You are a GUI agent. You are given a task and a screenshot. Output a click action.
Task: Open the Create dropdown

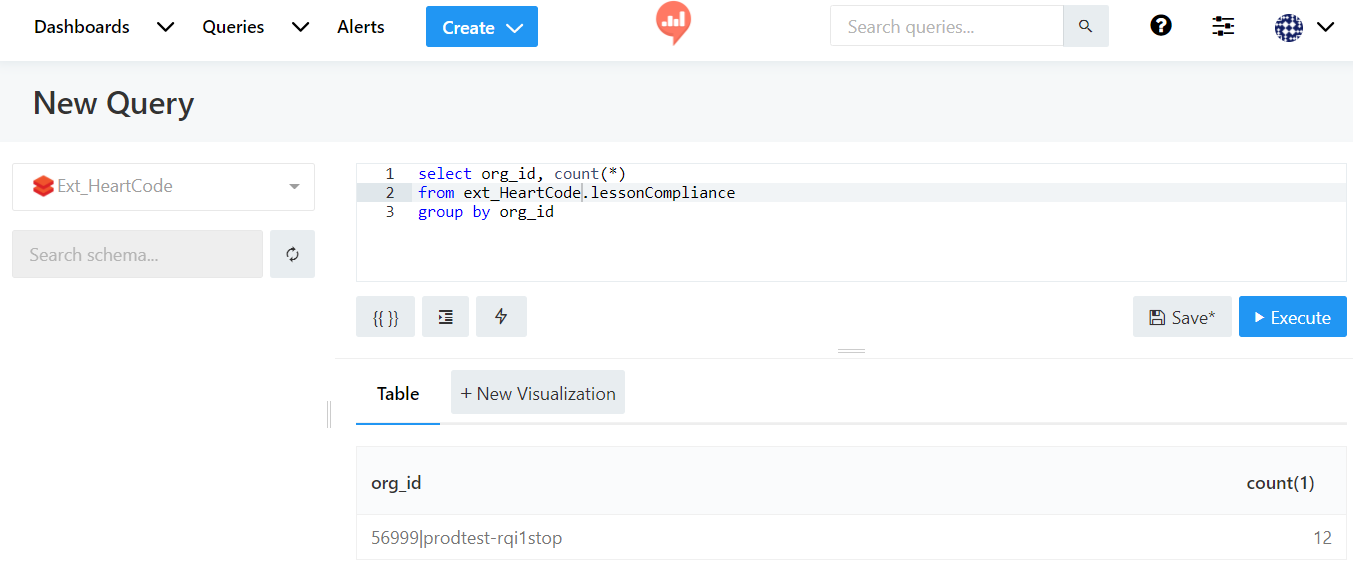pos(481,26)
